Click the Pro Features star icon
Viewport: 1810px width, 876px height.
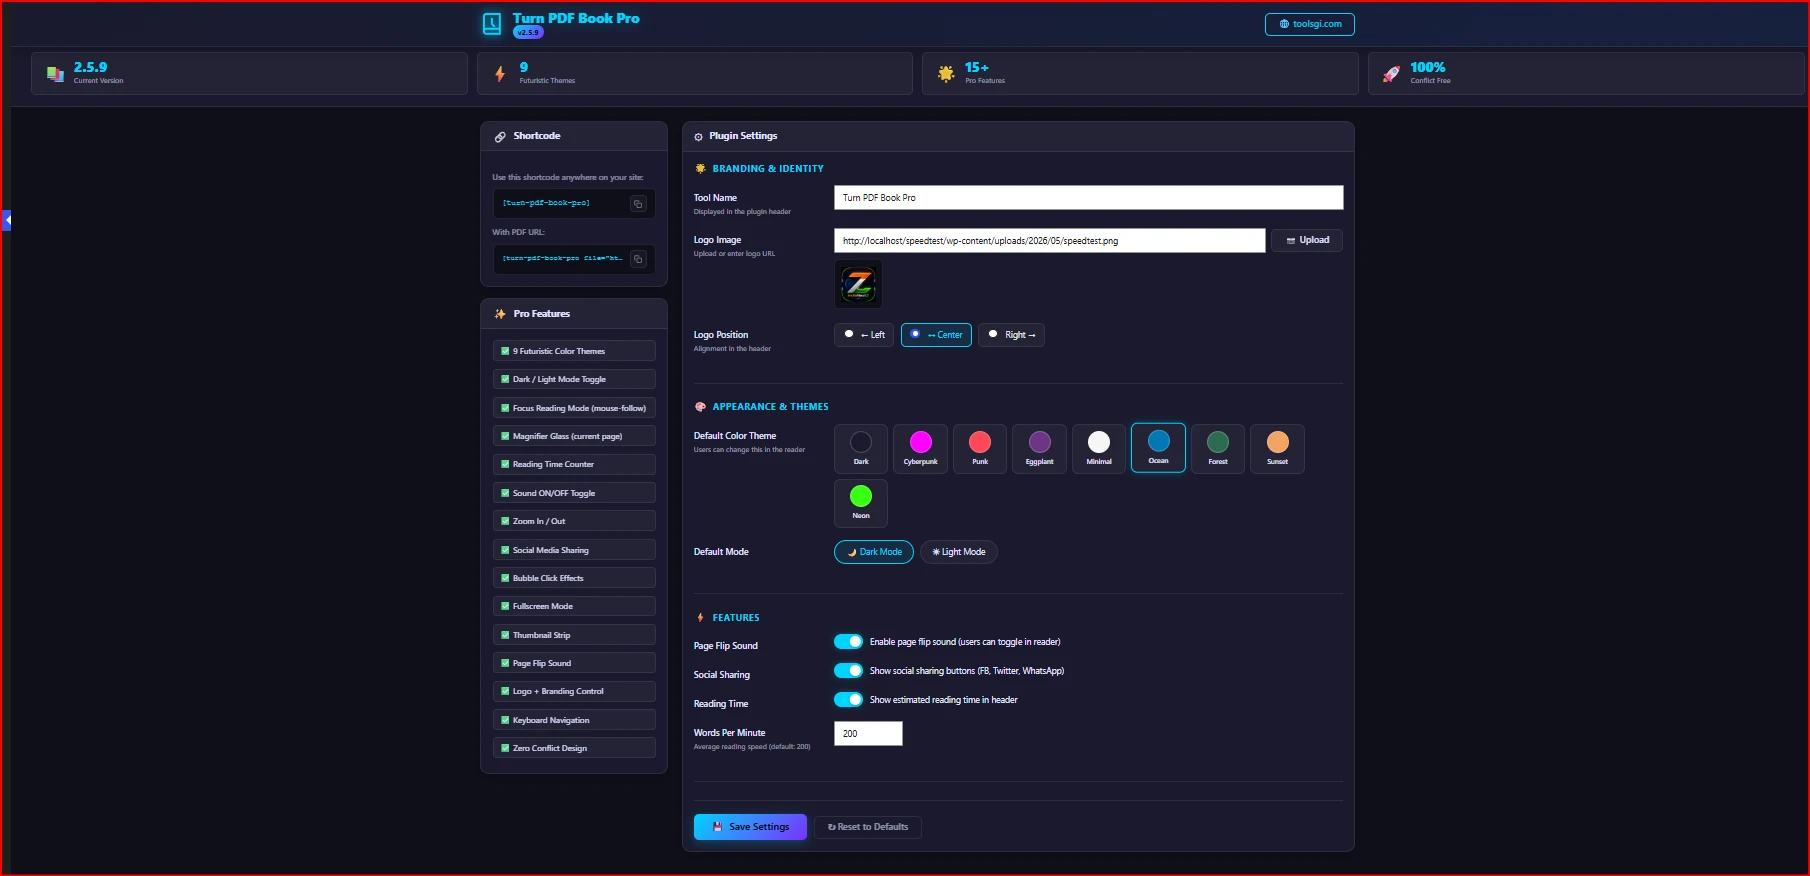946,73
